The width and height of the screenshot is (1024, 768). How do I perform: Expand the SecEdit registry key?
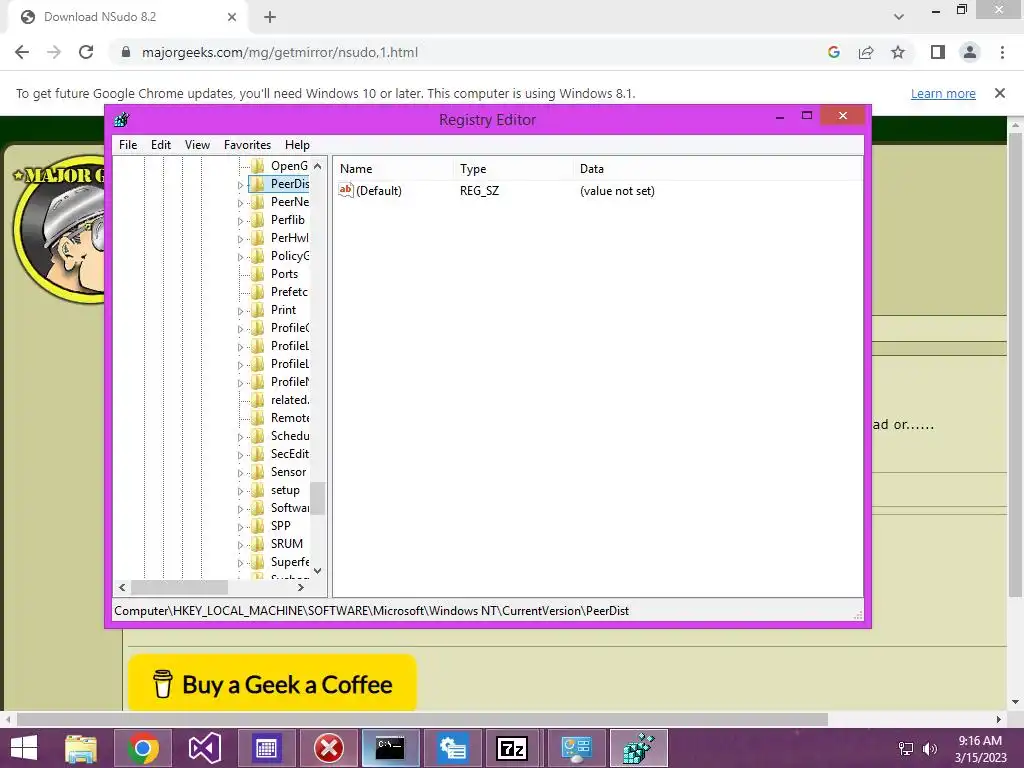[240, 455]
